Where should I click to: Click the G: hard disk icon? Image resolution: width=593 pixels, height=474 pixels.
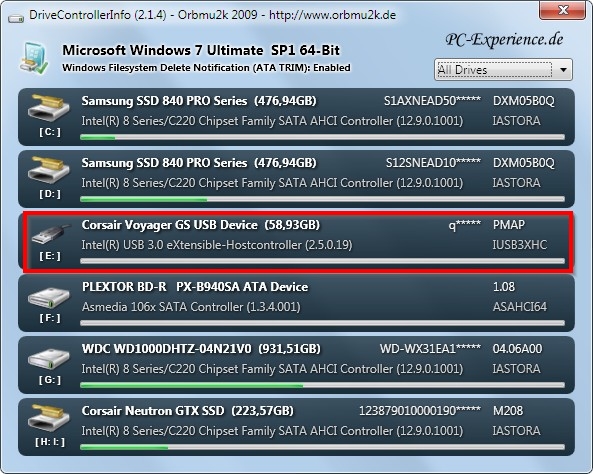pyautogui.click(x=49, y=359)
